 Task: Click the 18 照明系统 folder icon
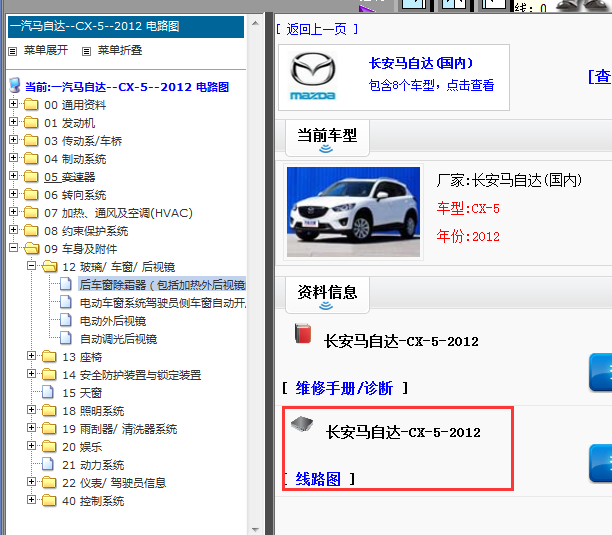49,411
